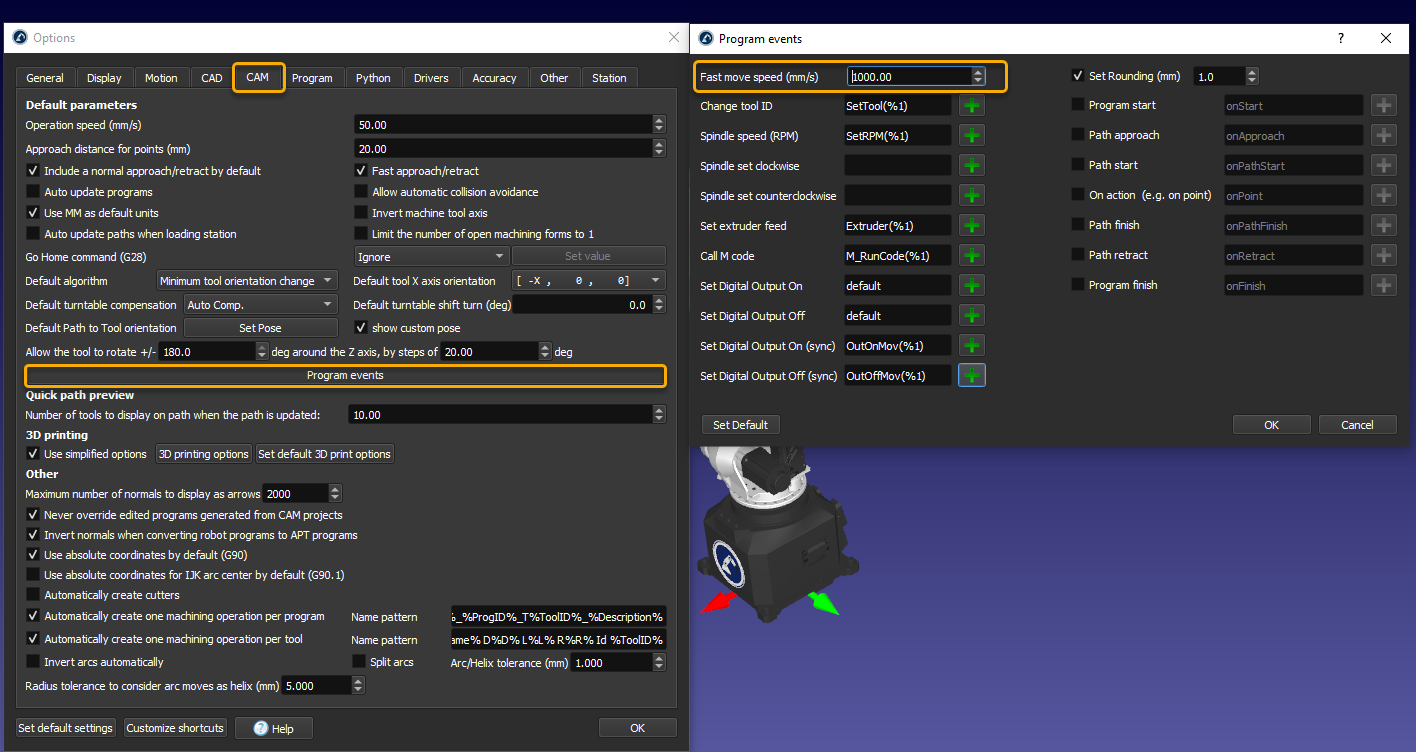
Task: Enable the Path approach checkbox
Action: (x=1078, y=135)
